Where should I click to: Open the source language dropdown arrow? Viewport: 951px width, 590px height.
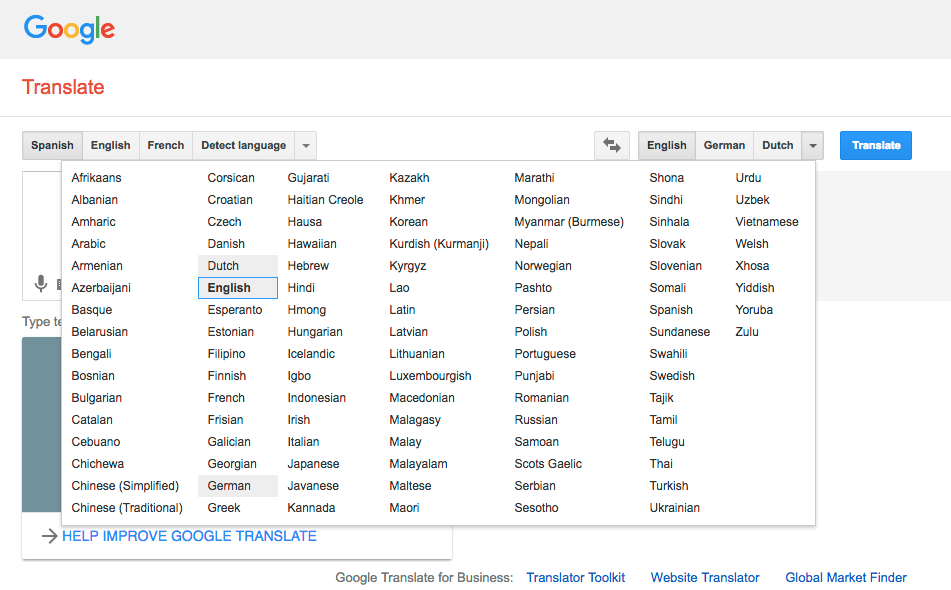pos(304,145)
